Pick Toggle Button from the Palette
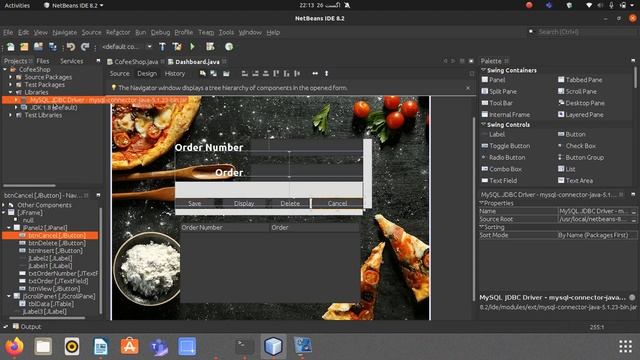640x360 pixels. click(x=505, y=146)
